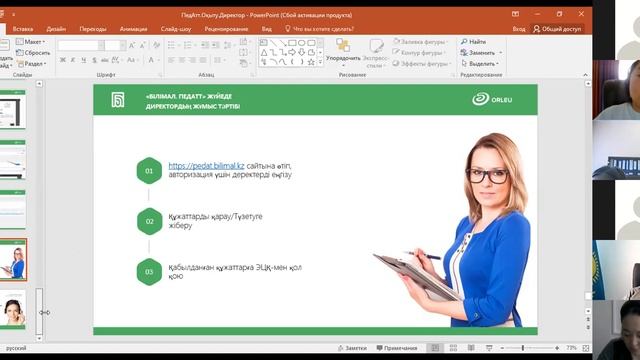This screenshot has width=640, height=360.
Task: Open the Раздел section dropdown
Action: (x=32, y=64)
